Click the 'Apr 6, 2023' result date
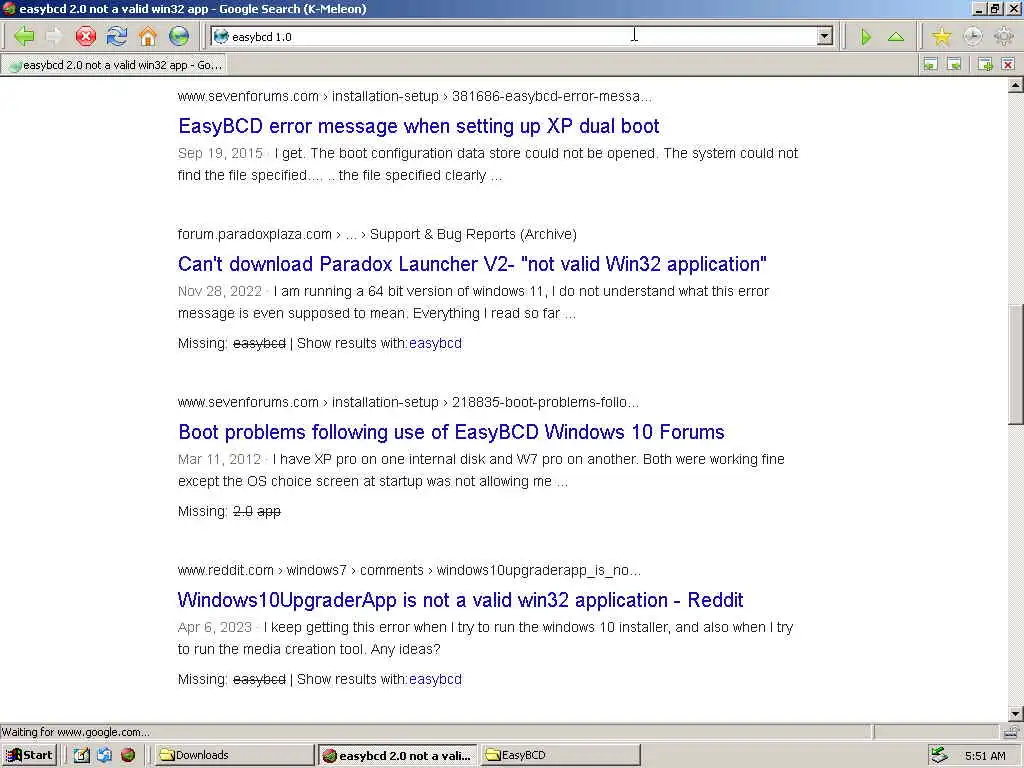This screenshot has height=768, width=1024. coord(214,627)
